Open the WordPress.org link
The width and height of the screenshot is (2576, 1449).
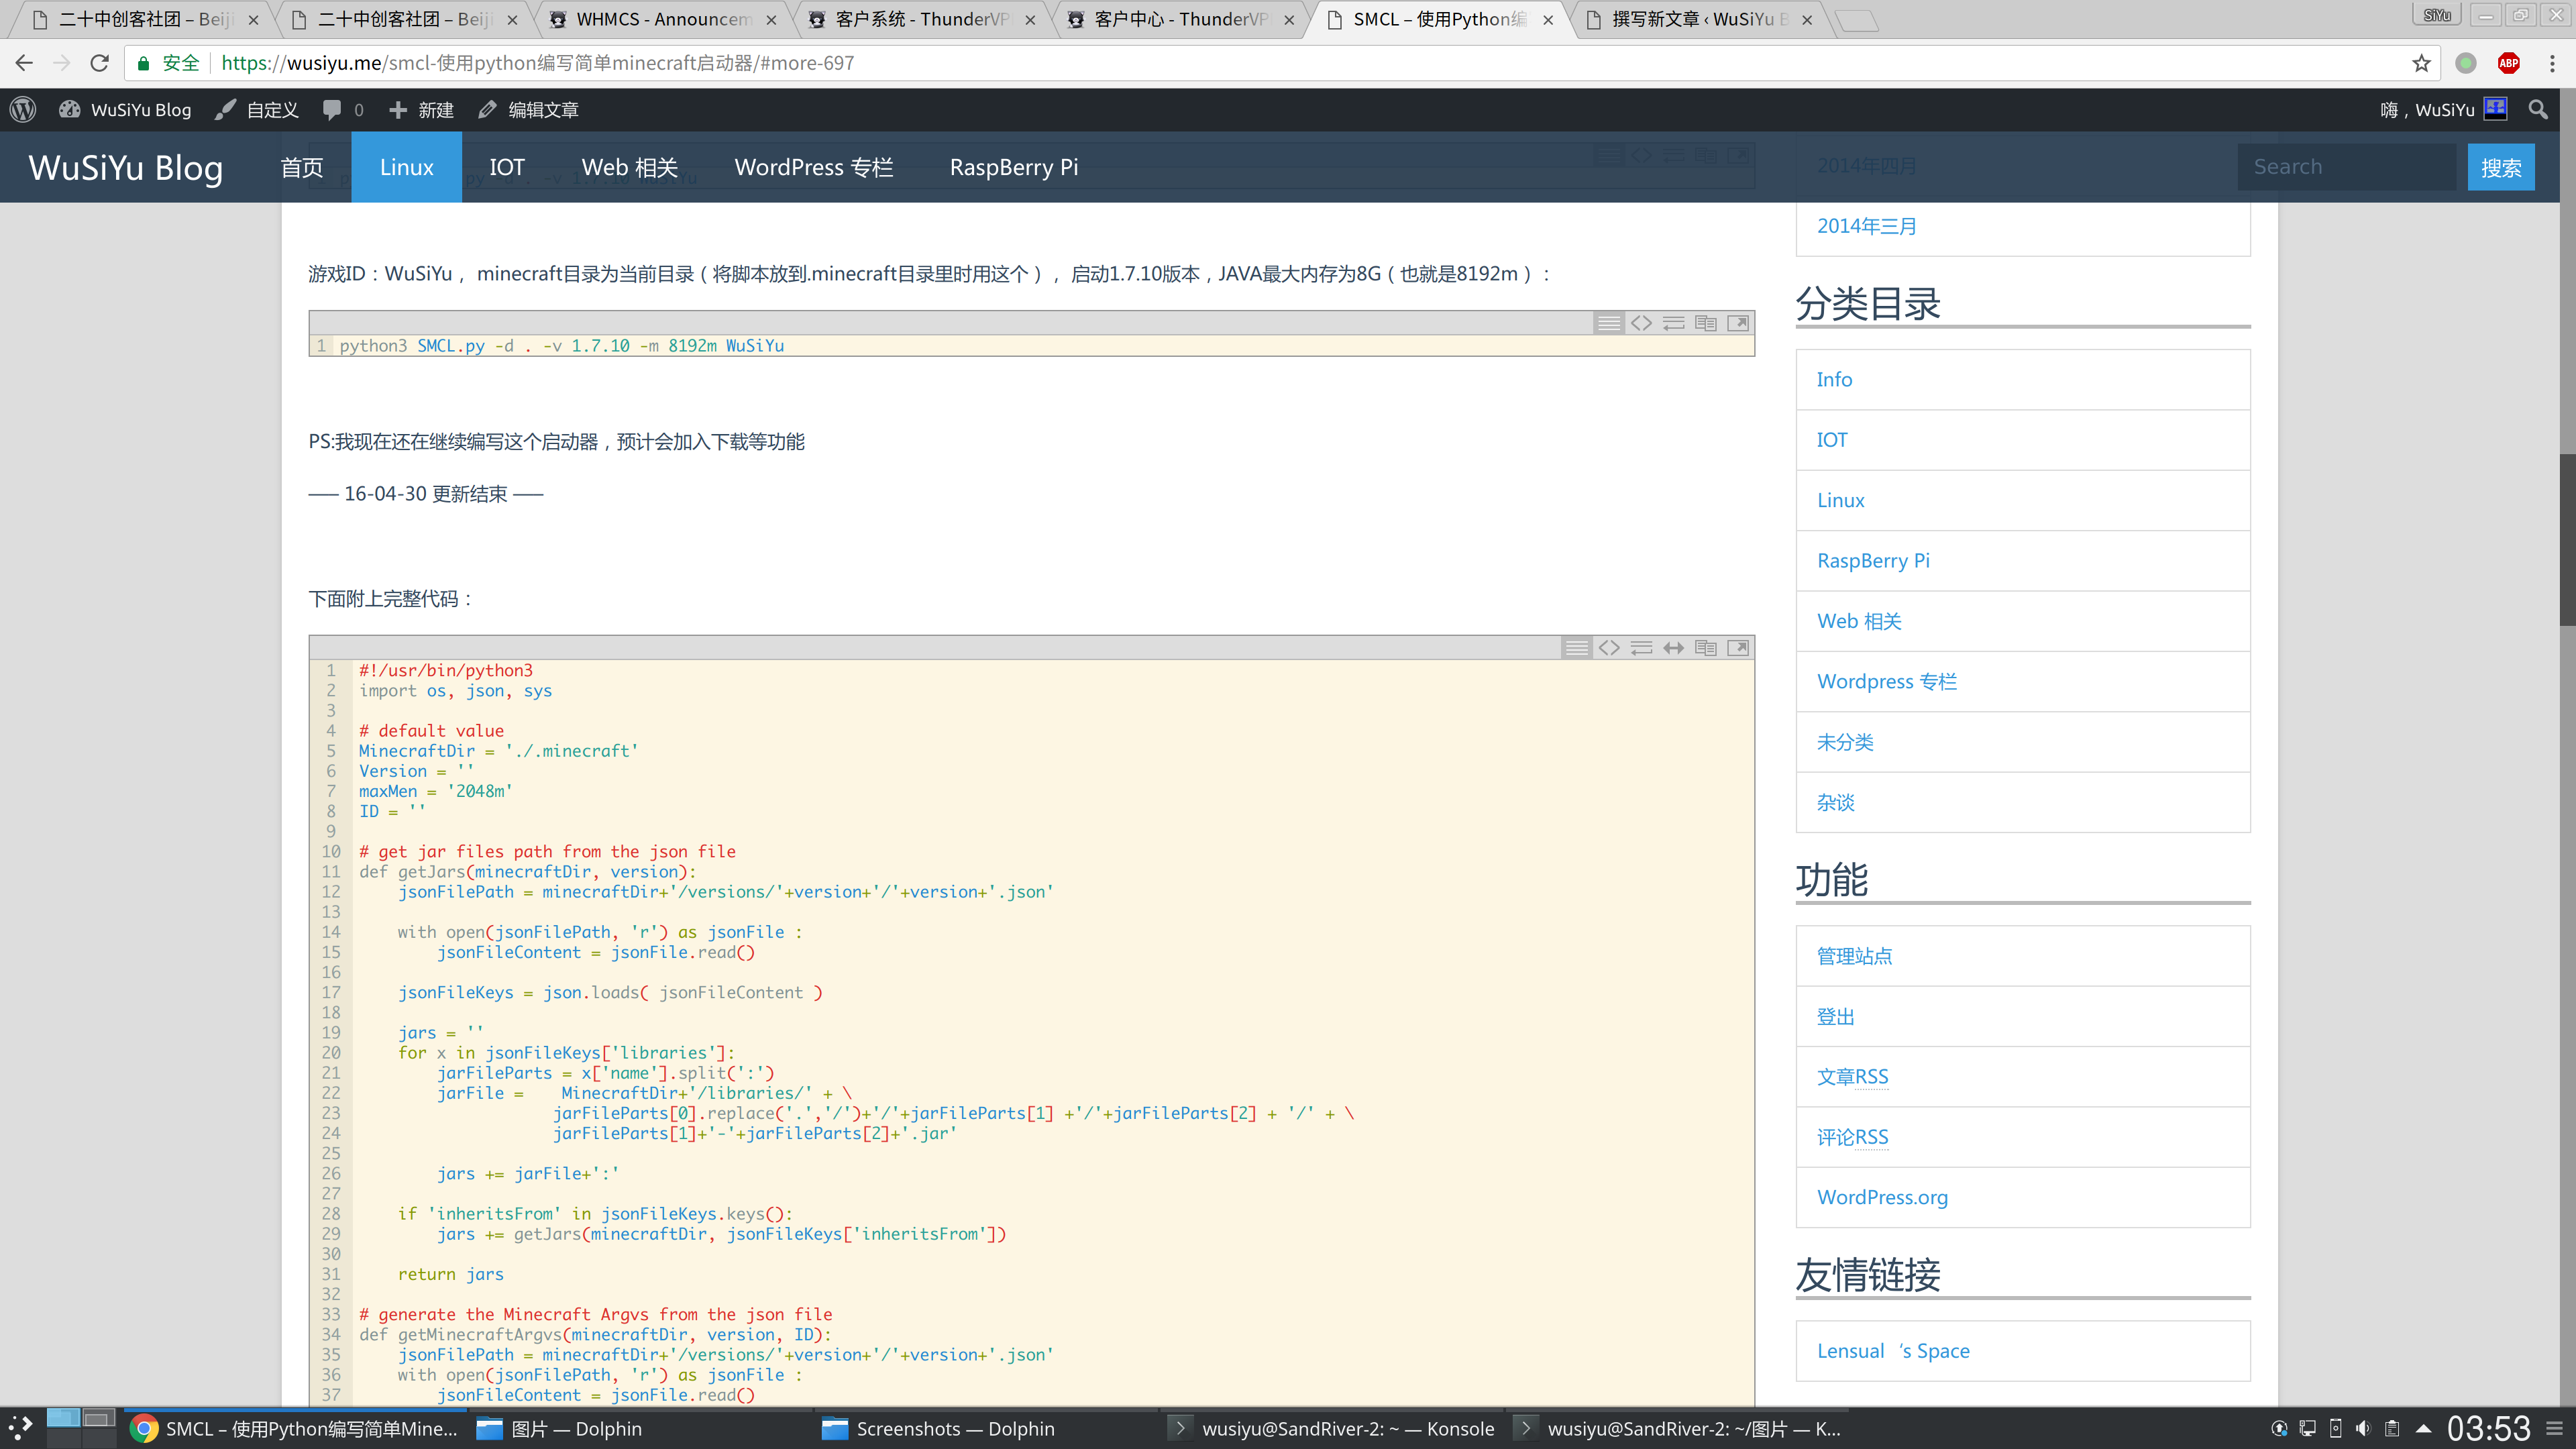(x=1882, y=1197)
